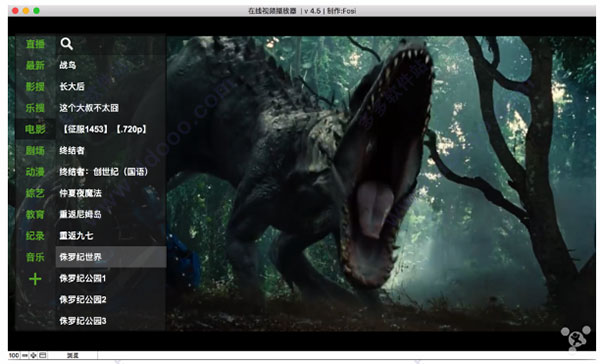The image size is (600, 364).
Task: Open the 剧场 category
Action: coord(35,151)
